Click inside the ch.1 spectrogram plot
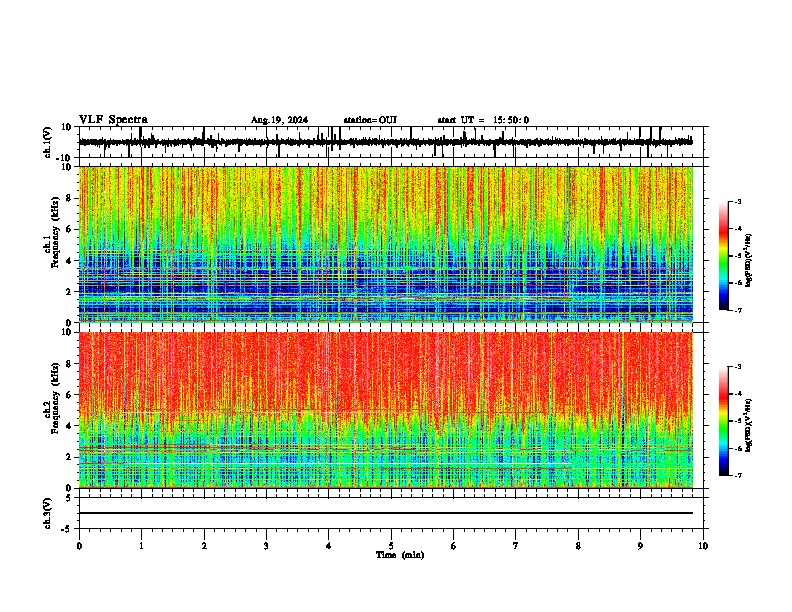Screen dimensions: 792x612 pyautogui.click(x=385, y=244)
